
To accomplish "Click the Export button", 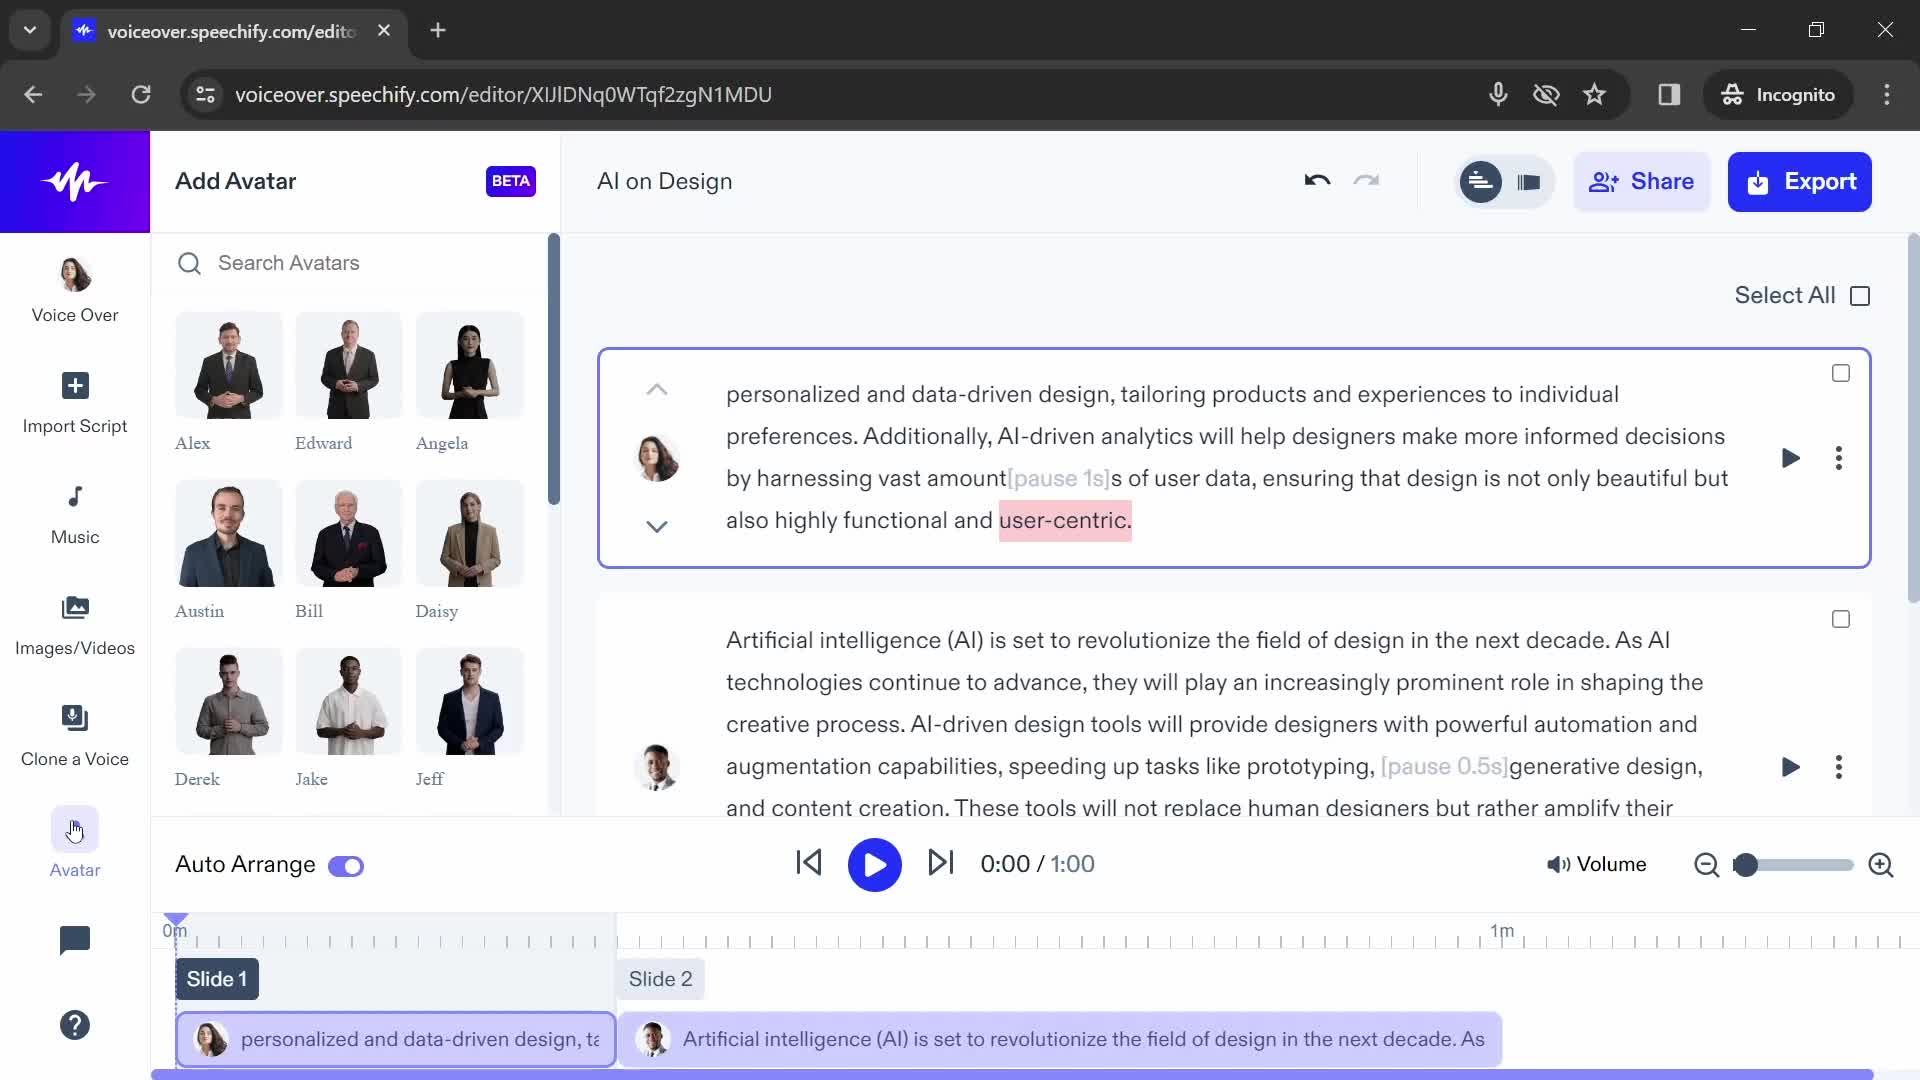I will tap(1801, 182).
